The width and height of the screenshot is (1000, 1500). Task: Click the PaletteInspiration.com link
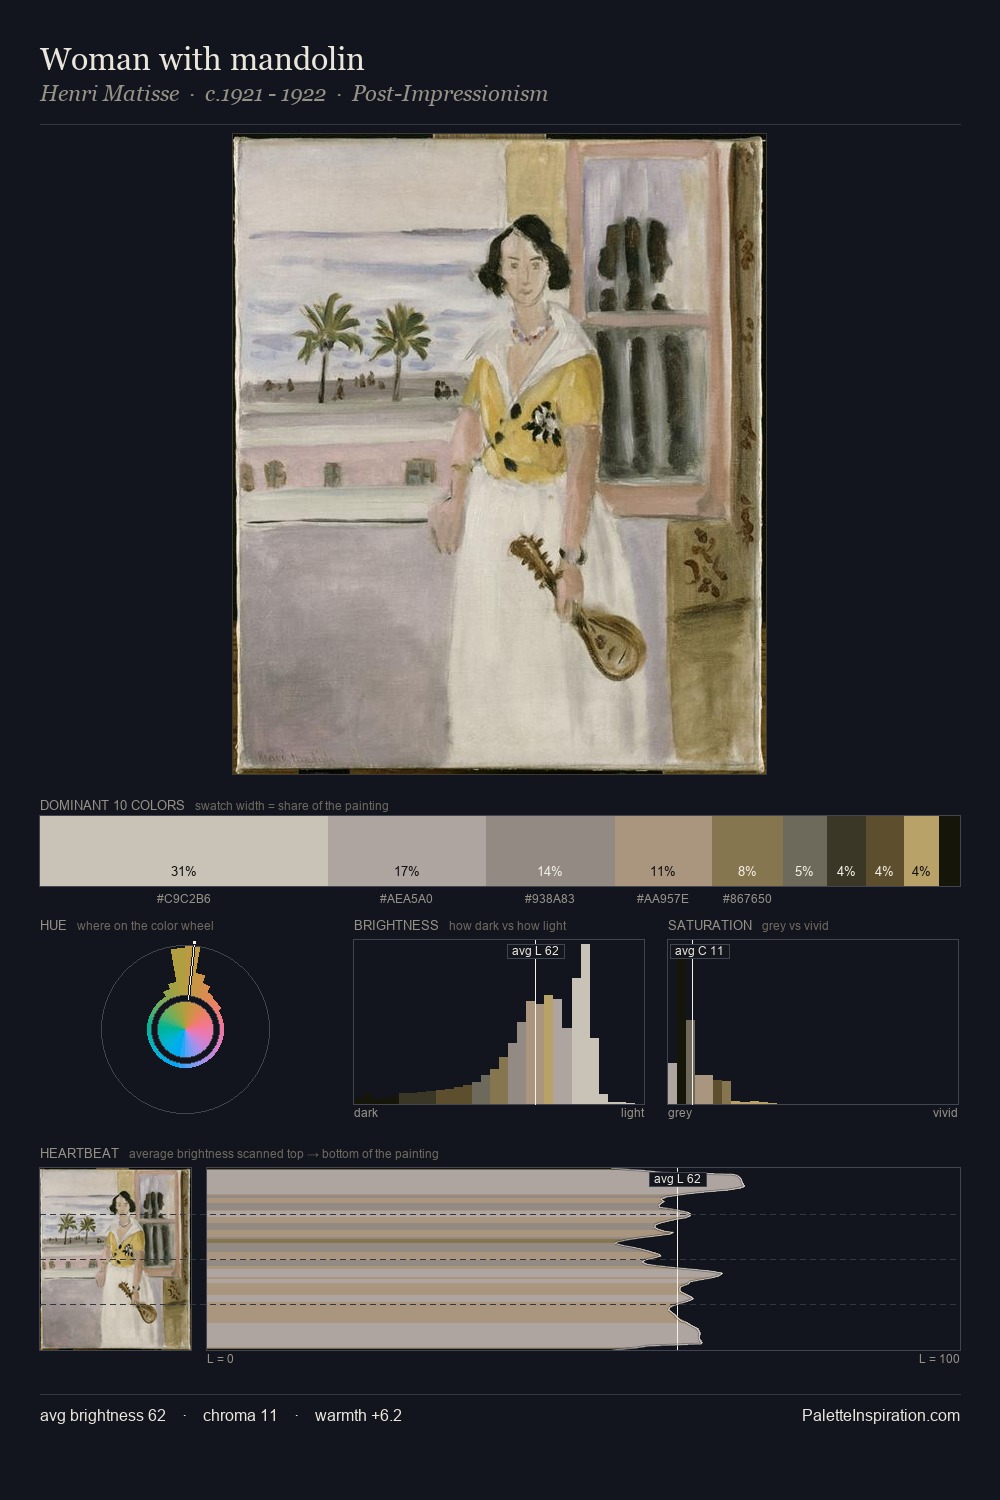tap(881, 1415)
